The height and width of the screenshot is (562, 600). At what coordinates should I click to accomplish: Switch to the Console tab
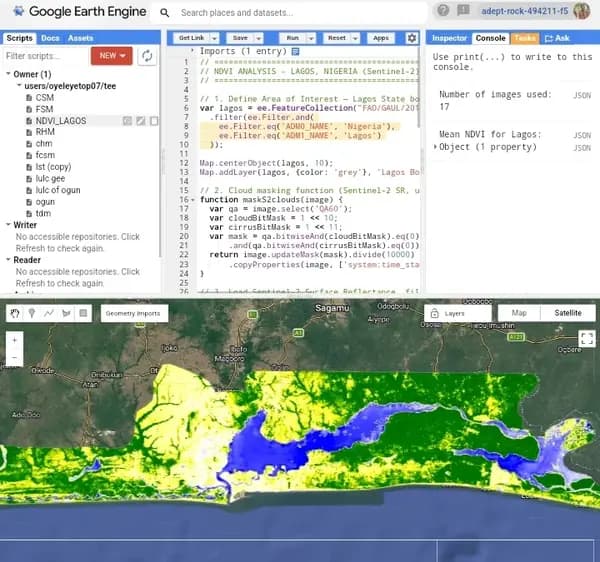coord(491,38)
